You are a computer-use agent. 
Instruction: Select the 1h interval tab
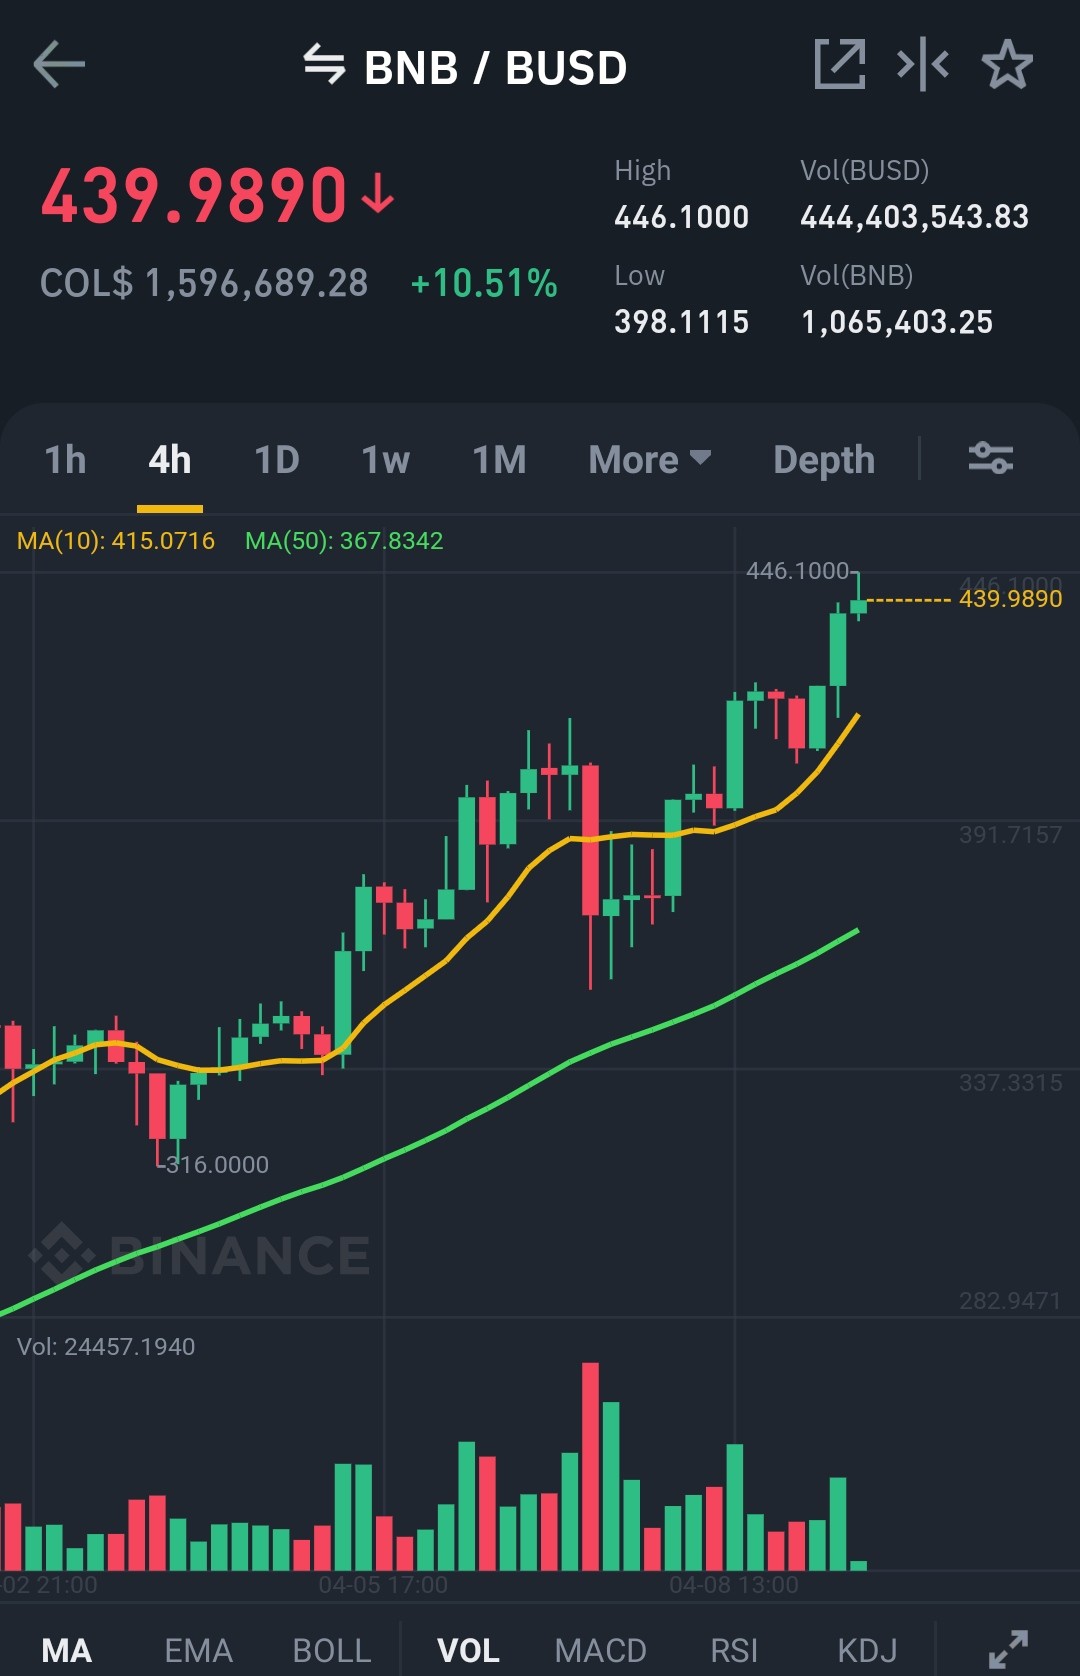[66, 460]
